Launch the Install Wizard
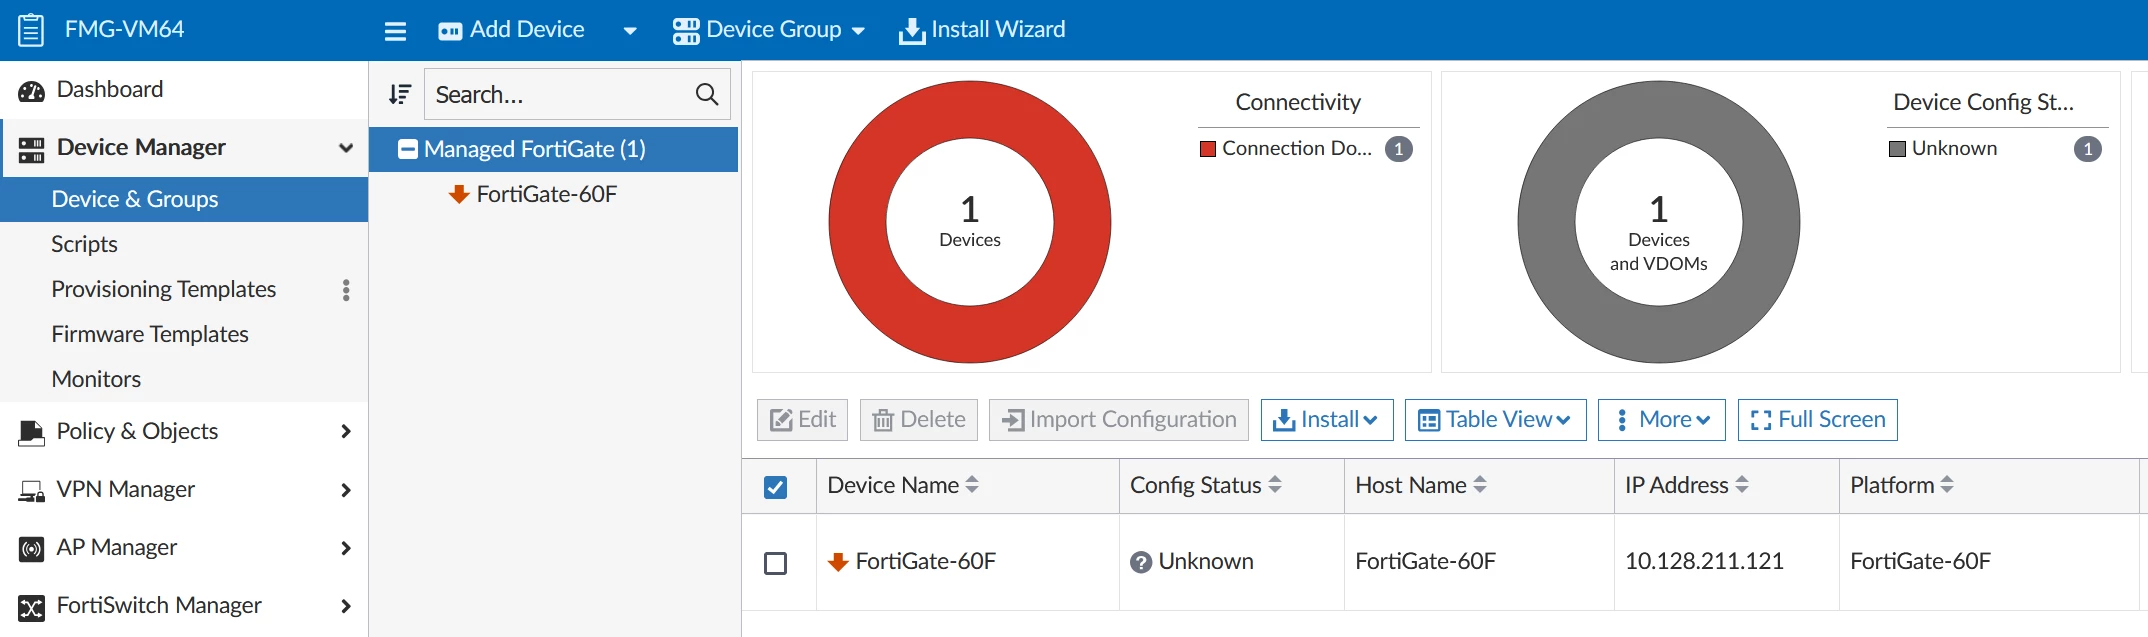 982,30
